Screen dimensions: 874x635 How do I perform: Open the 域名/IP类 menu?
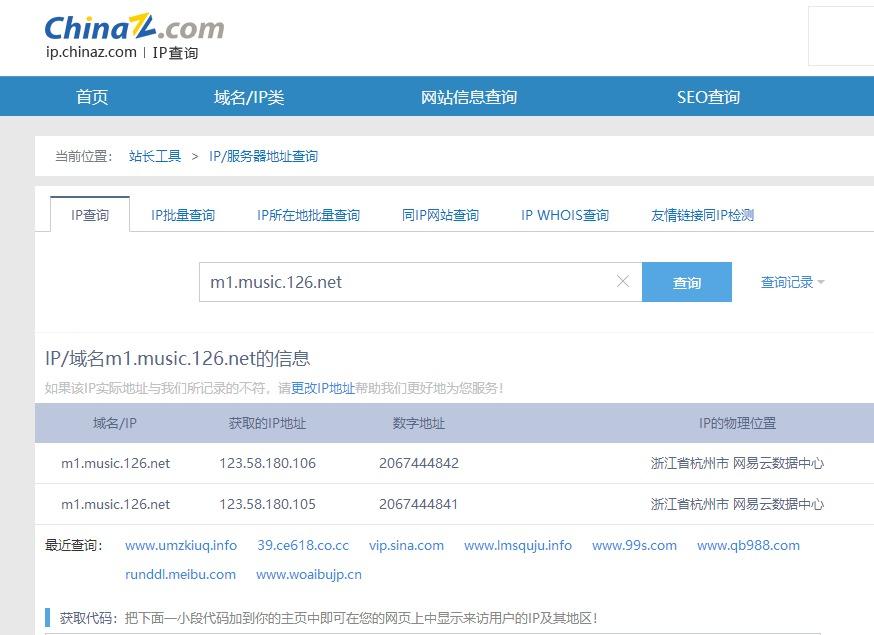[249, 97]
